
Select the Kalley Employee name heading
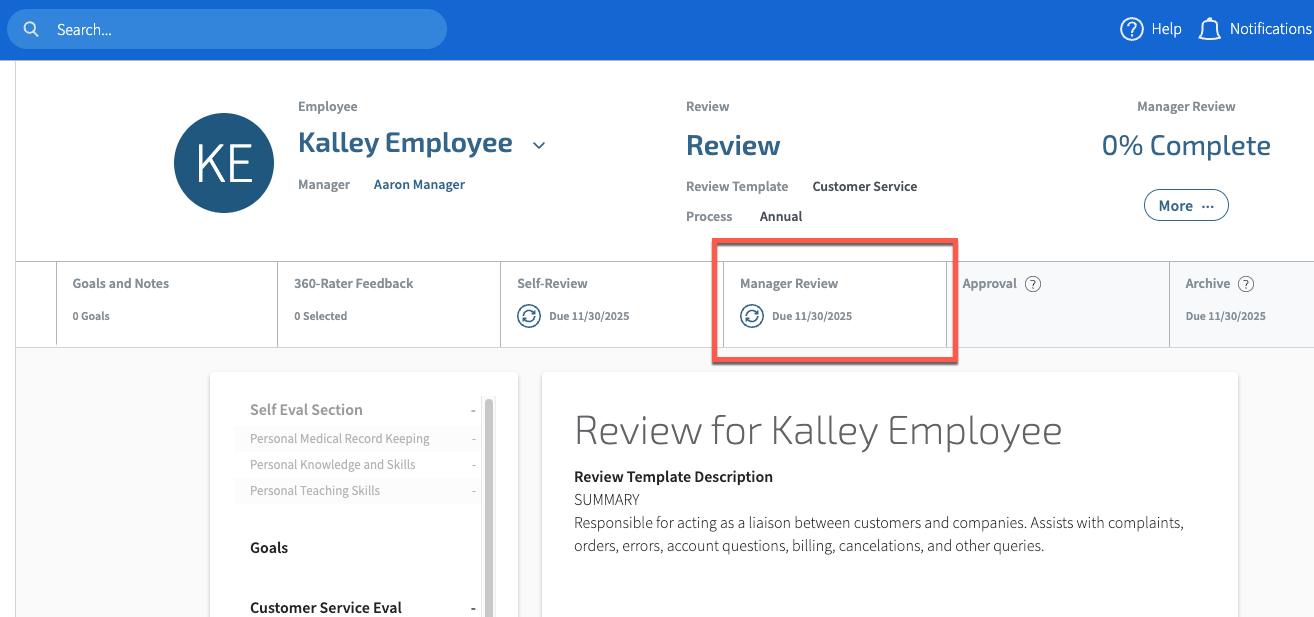point(405,143)
